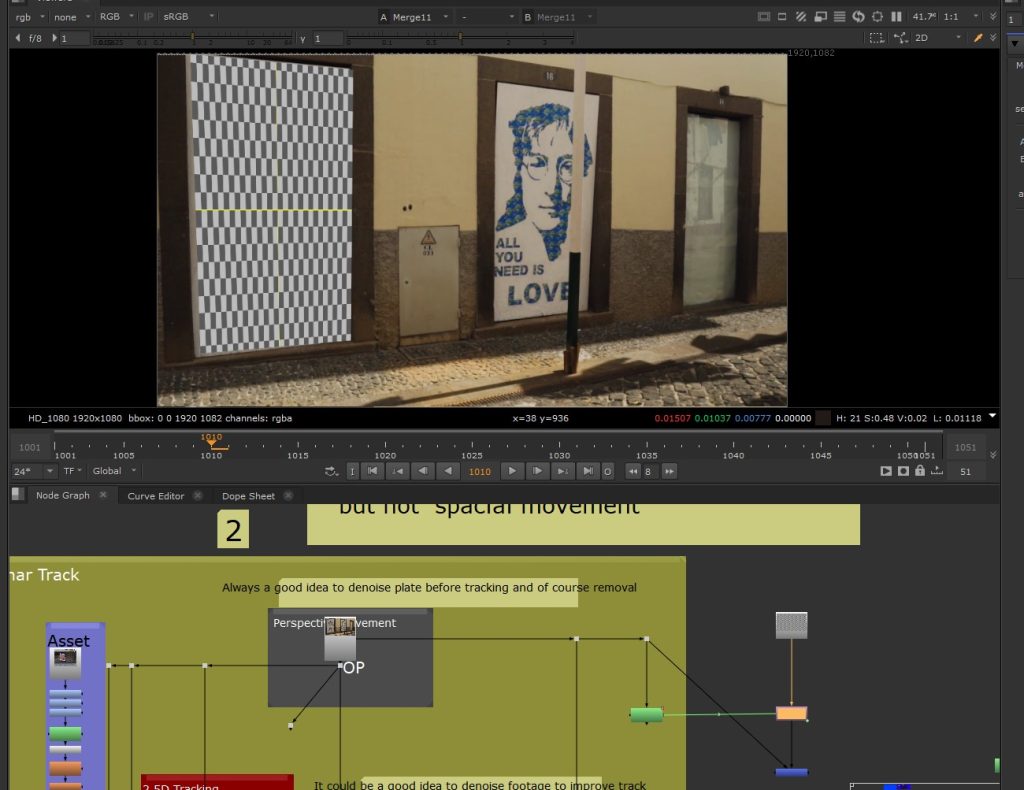
Task: Play the sequence forward
Action: [x=512, y=471]
